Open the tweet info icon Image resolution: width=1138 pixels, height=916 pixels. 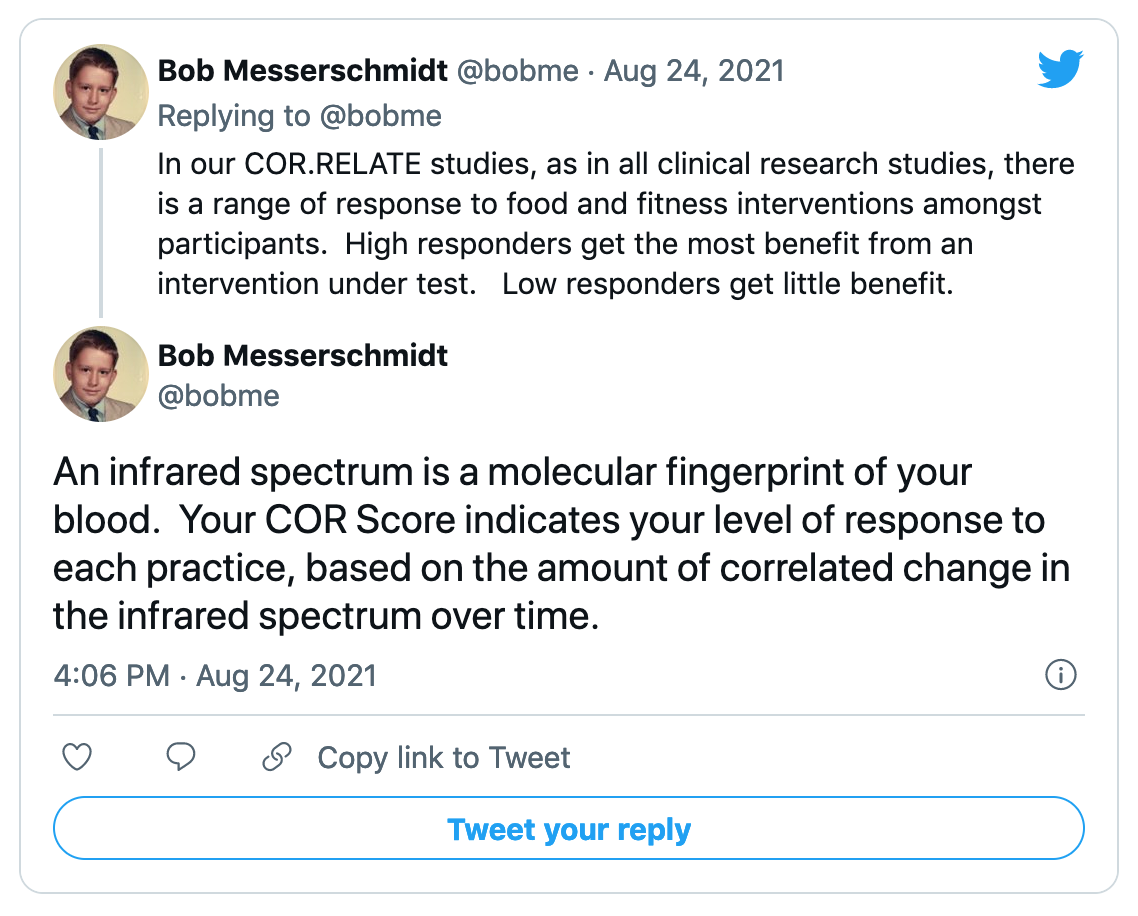point(1060,675)
